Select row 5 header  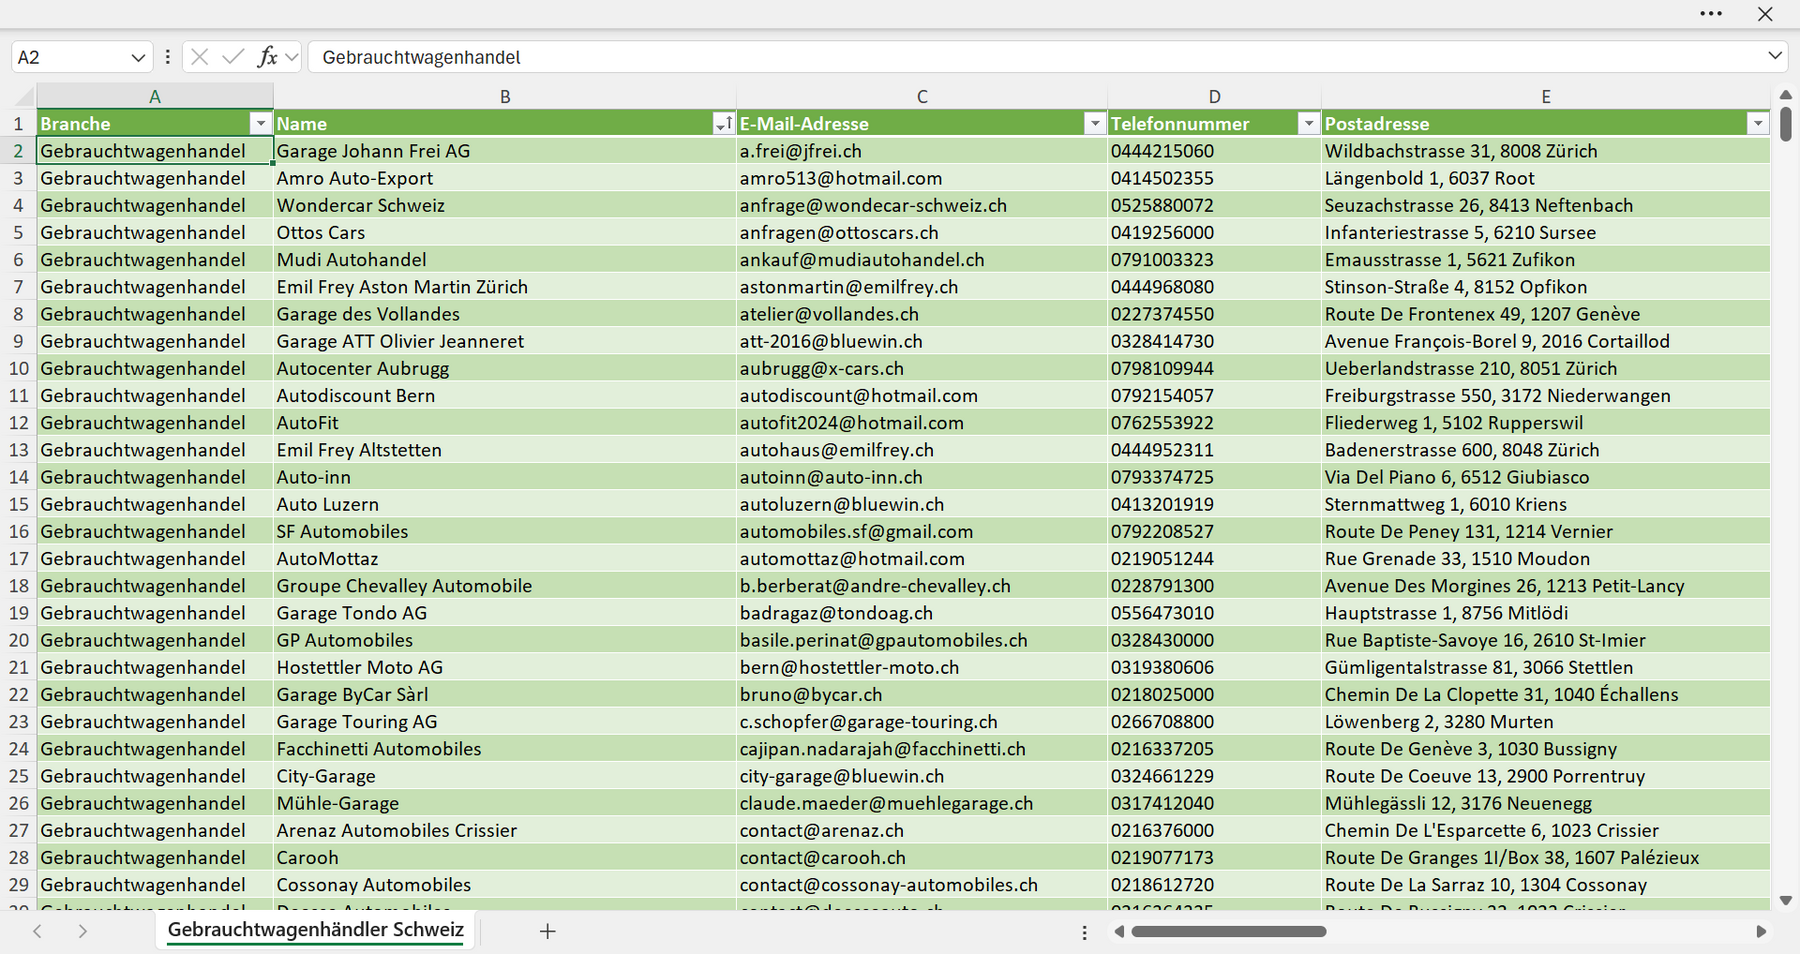[x=18, y=232]
